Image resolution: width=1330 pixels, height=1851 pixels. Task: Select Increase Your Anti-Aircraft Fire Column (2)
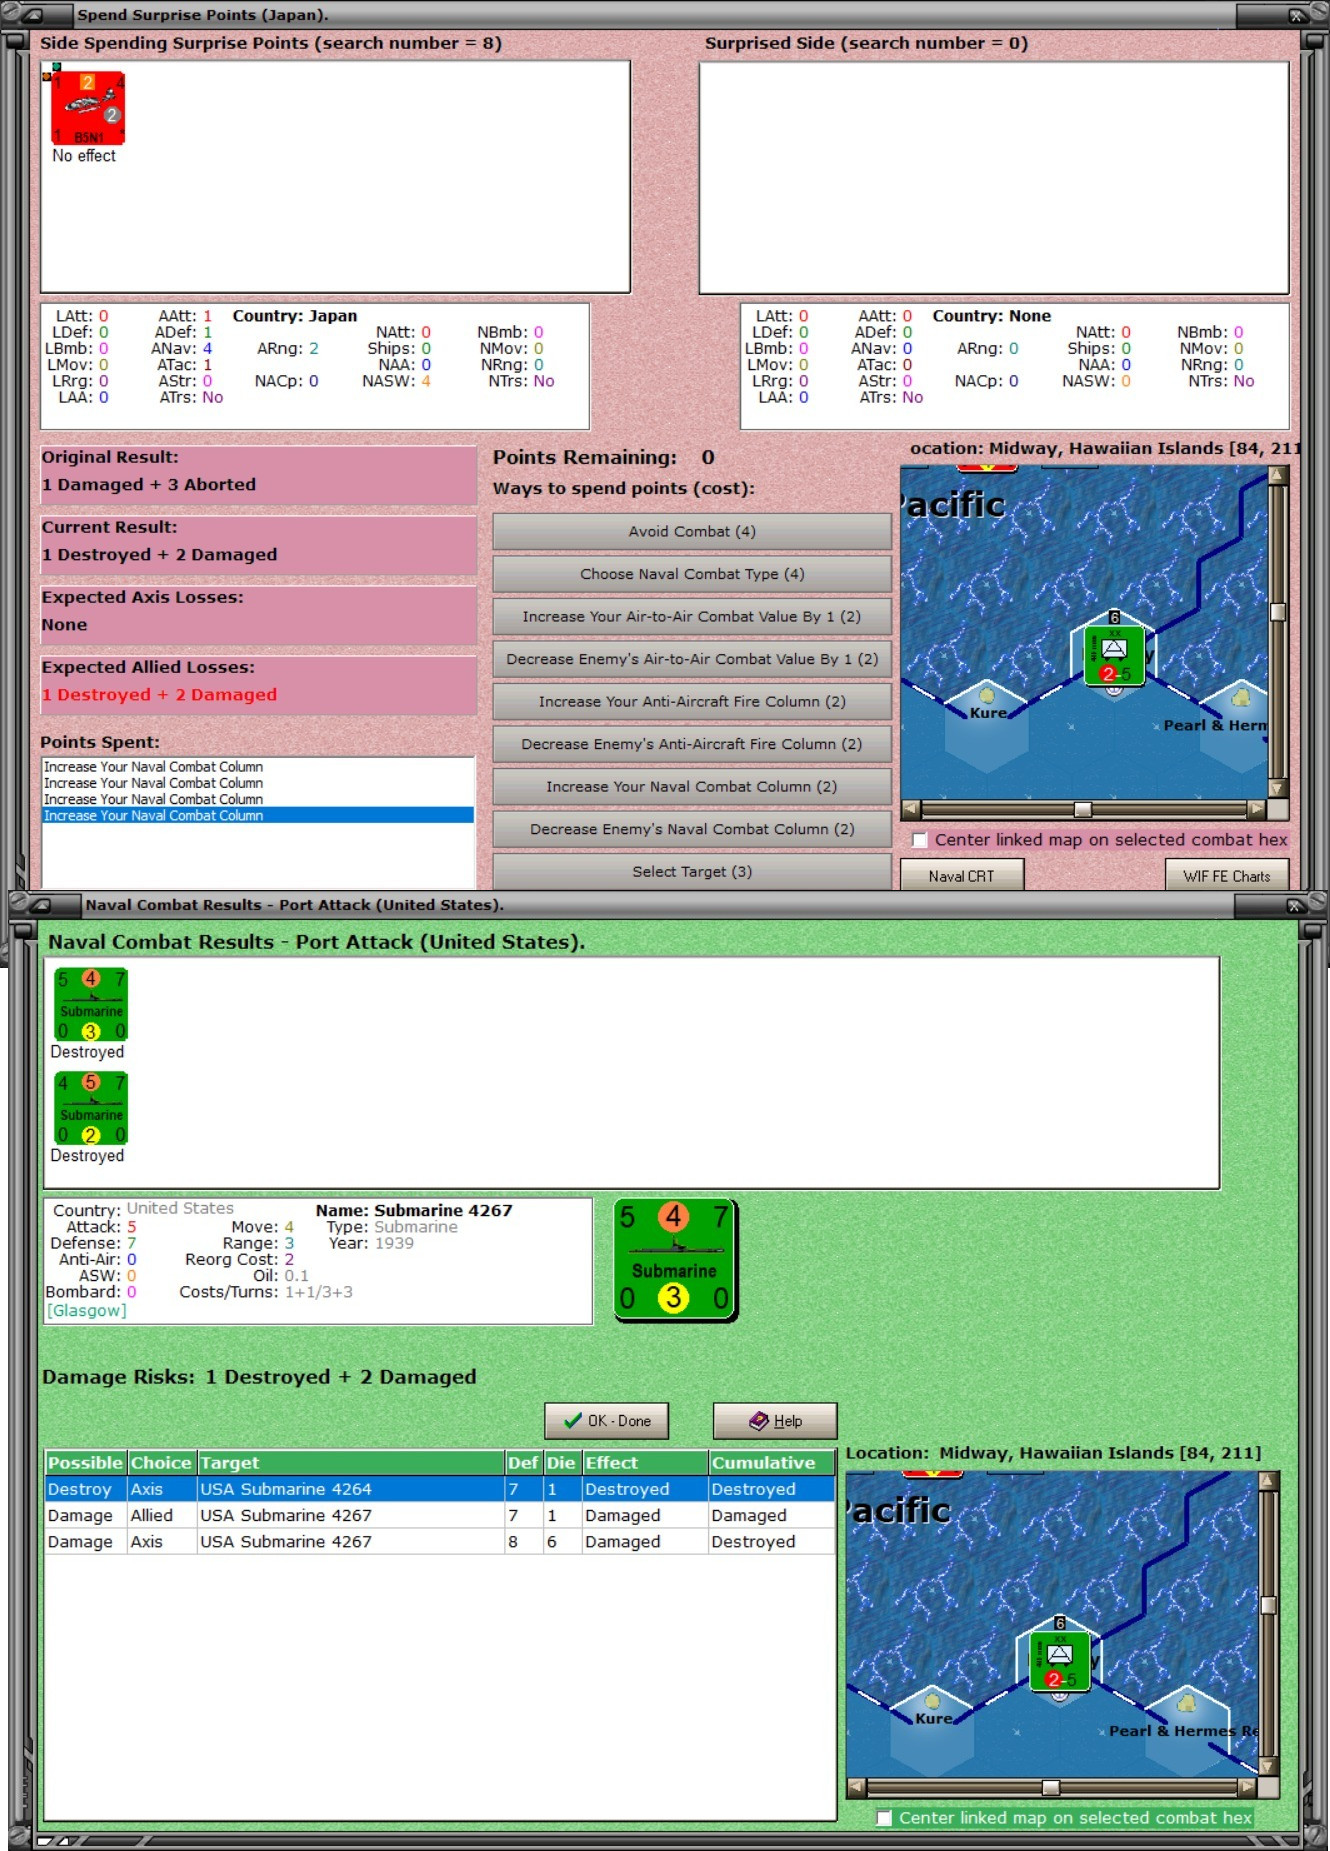pyautogui.click(x=692, y=702)
